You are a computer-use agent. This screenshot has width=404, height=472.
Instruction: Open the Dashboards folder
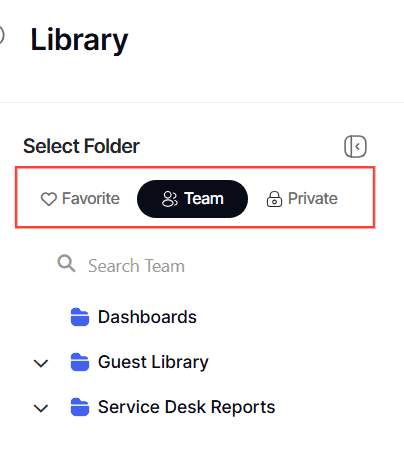click(147, 317)
